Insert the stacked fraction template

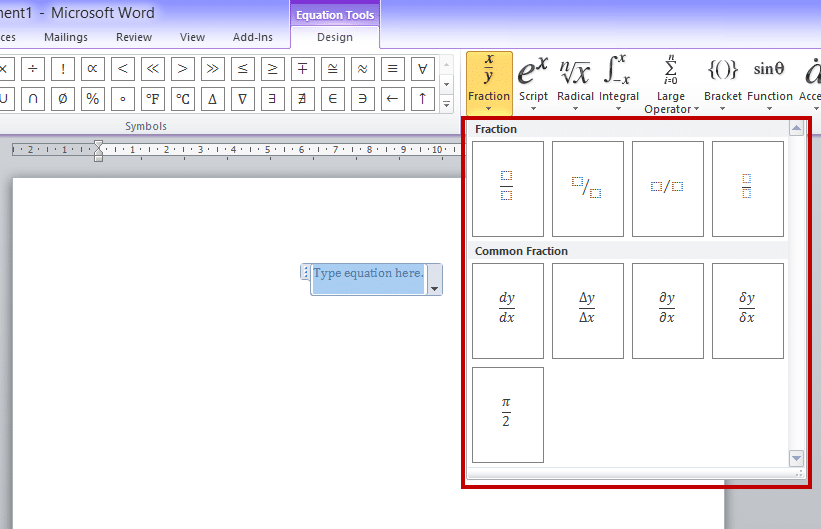coord(507,188)
